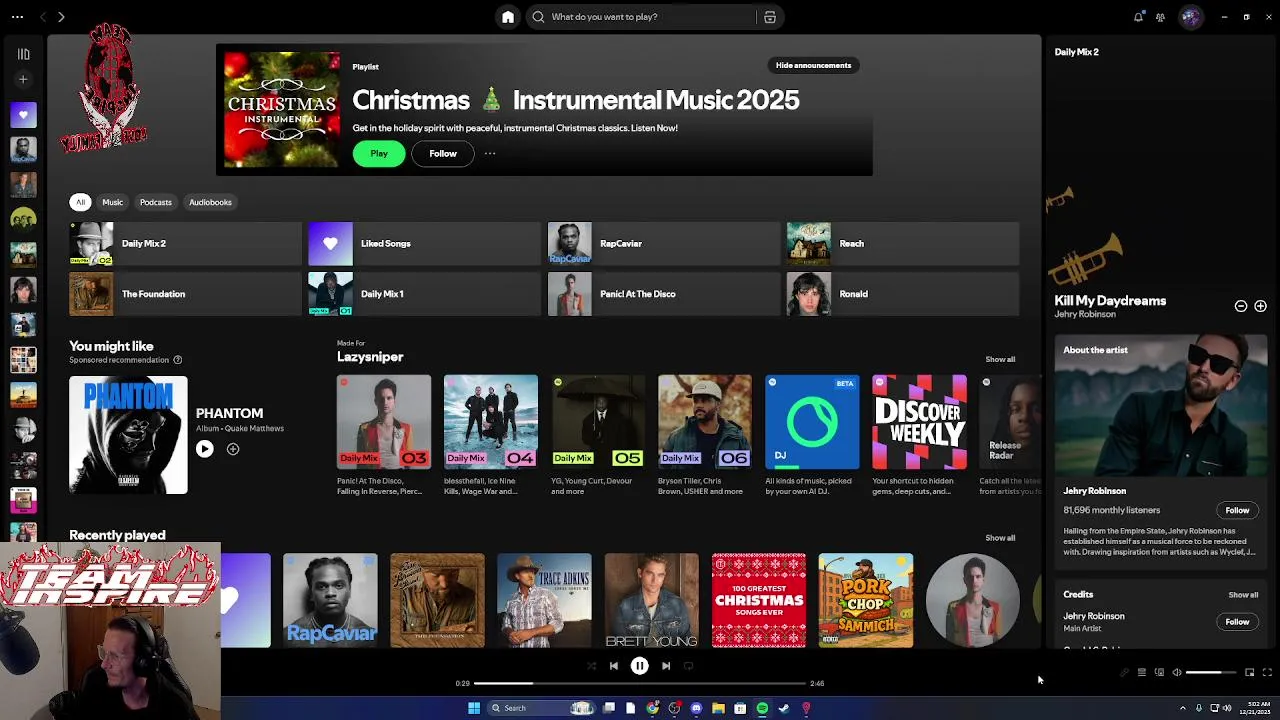Open the Daily Mix 04 card
Screen dimensions: 1280x720
(491, 436)
